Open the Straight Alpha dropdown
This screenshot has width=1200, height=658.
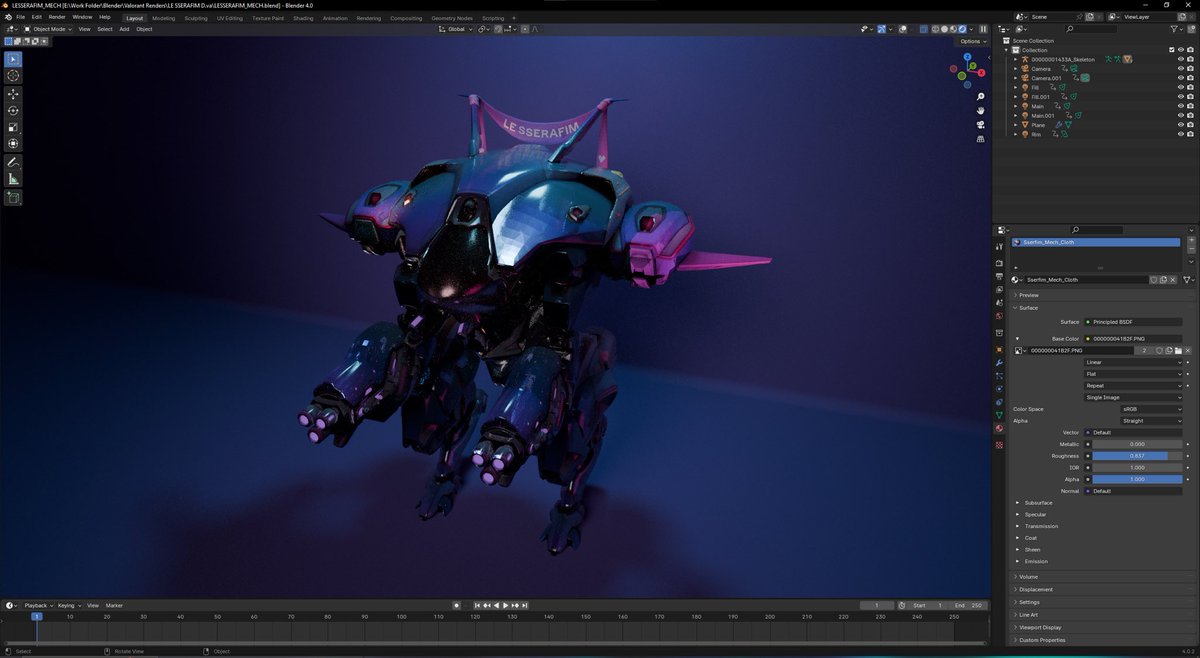(1152, 421)
